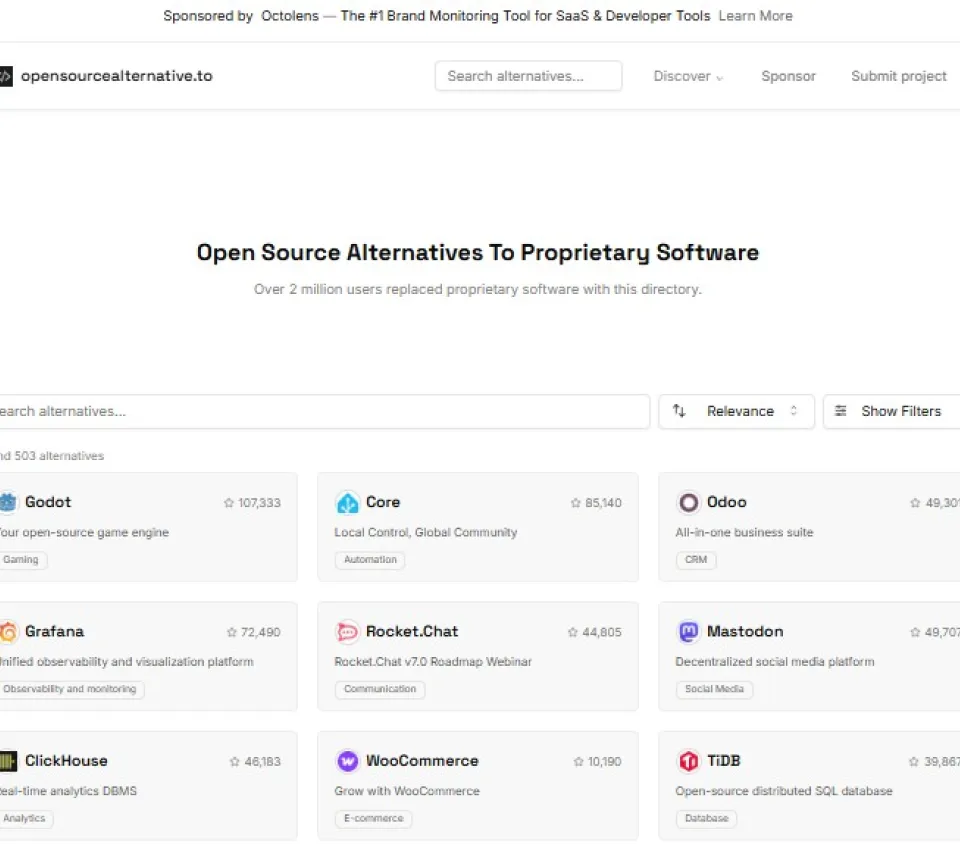Focus the header Search alternatives field

point(528,76)
